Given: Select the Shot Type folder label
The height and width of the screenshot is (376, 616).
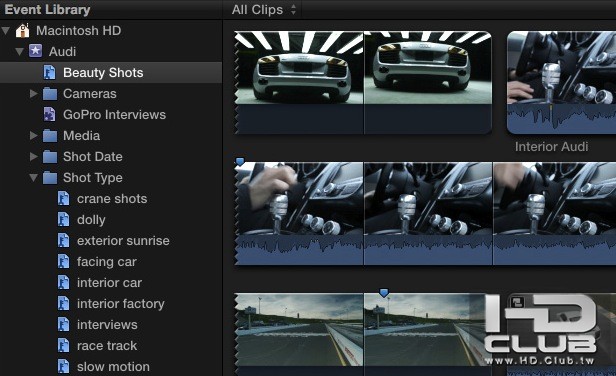Looking at the screenshot, I should coord(93,178).
